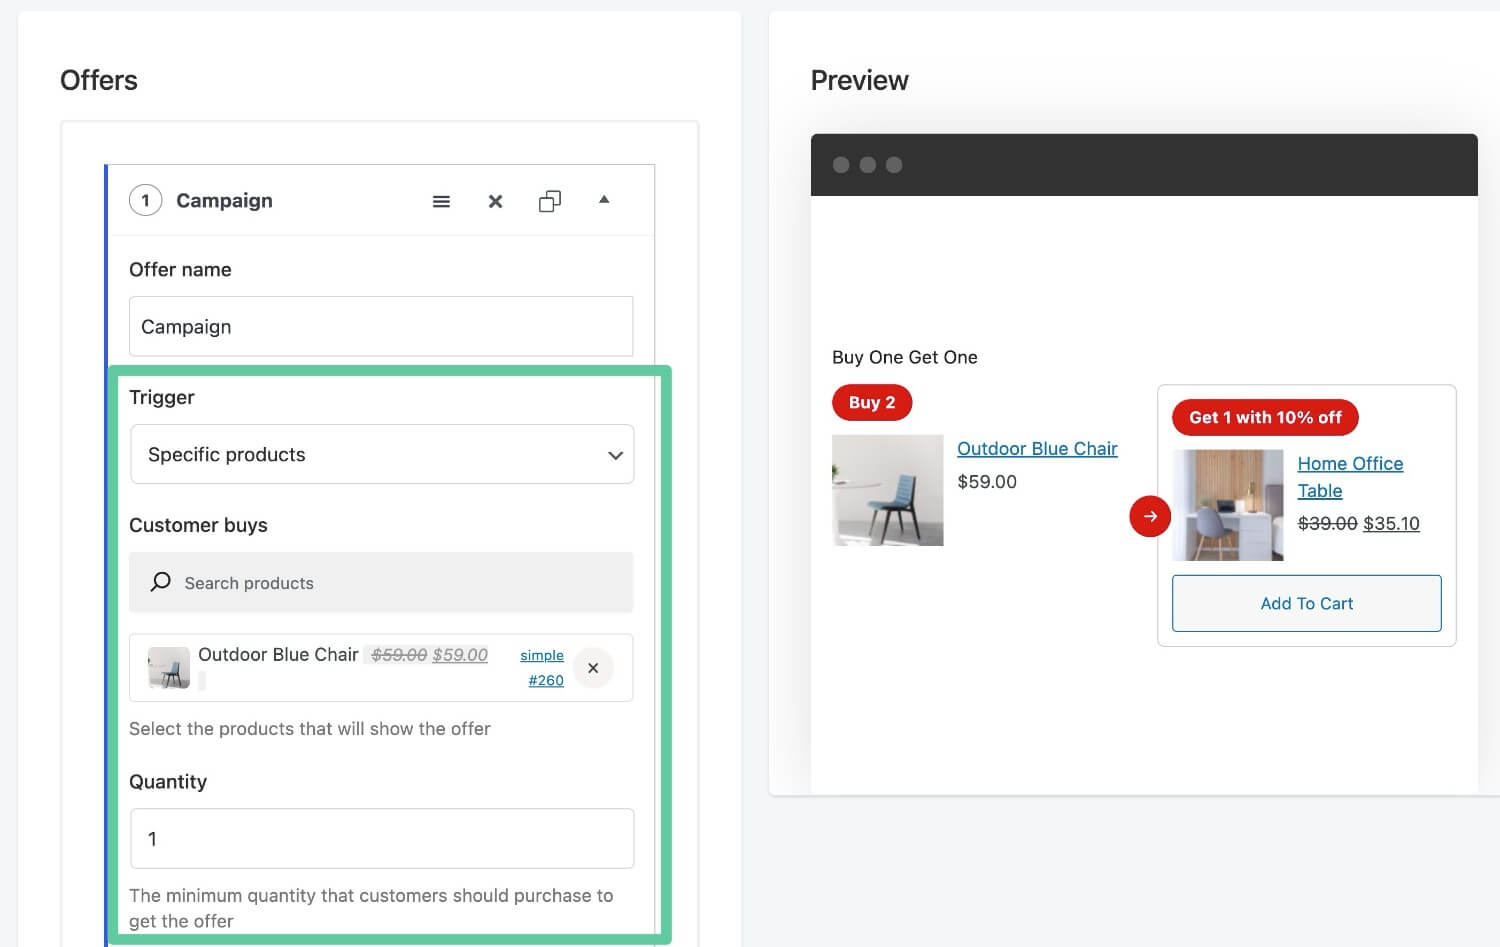
Task: Open the Trigger dropdown showing Specific products
Action: coord(382,454)
